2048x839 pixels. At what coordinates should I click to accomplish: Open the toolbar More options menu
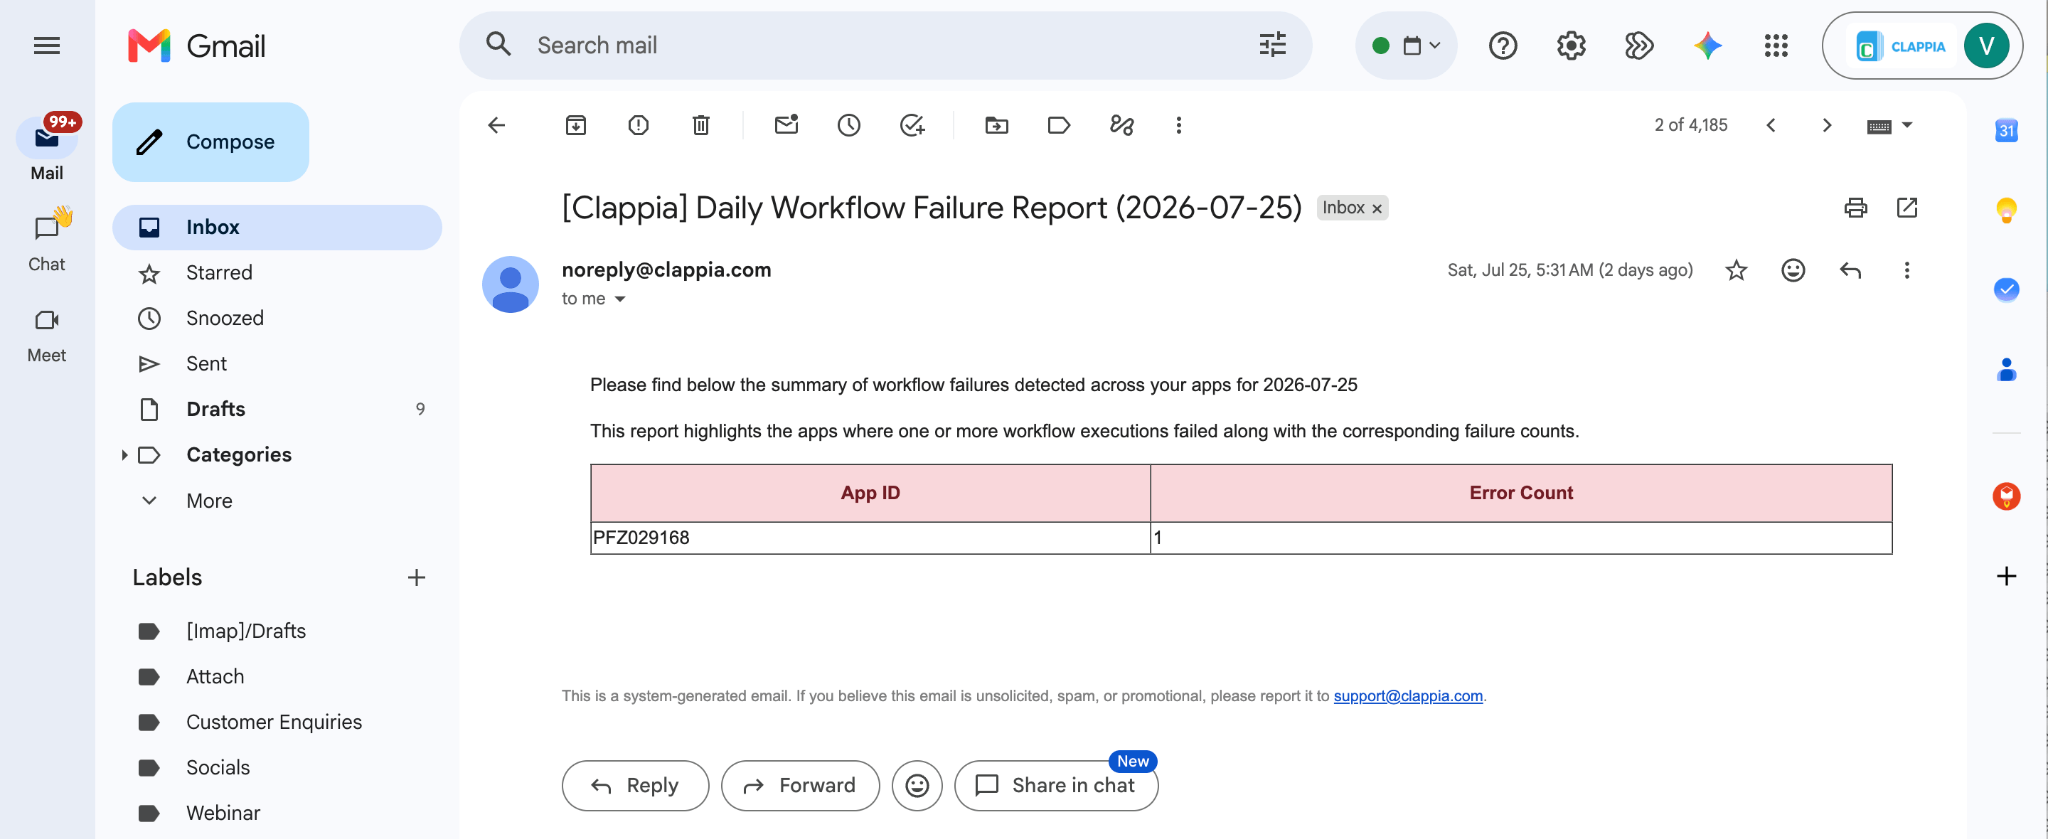1179,125
